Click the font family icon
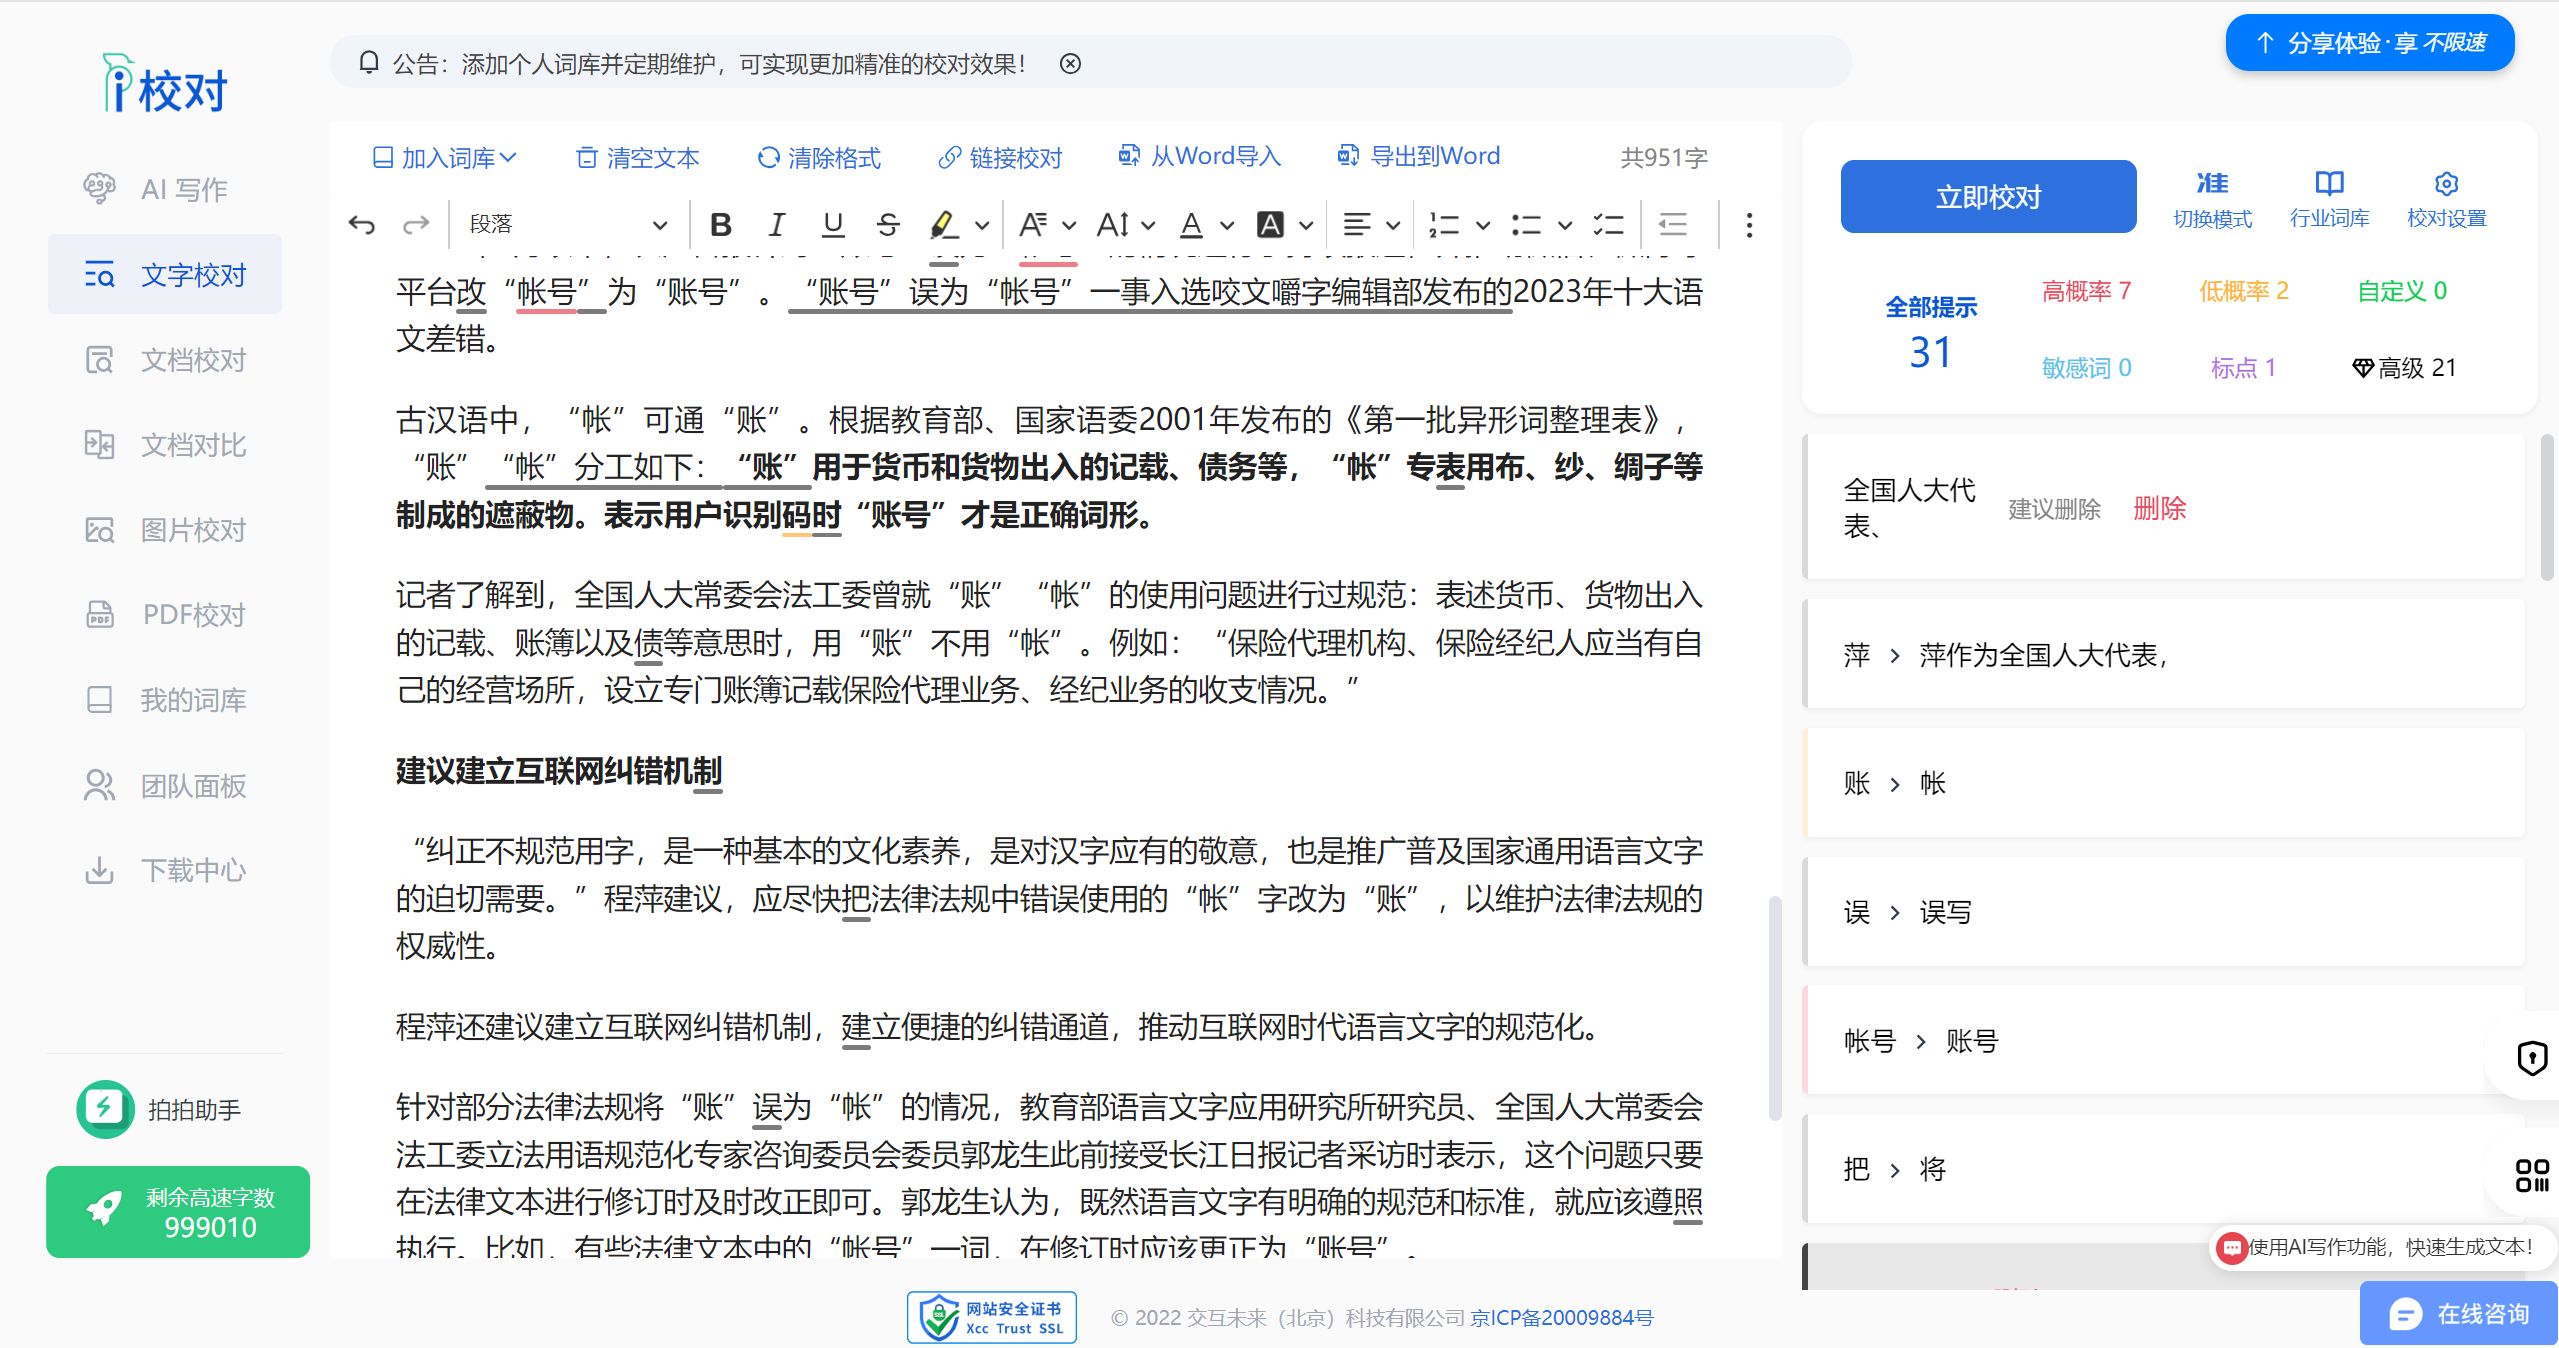Screen dimensions: 2559x1348 pyautogui.click(x=1033, y=225)
